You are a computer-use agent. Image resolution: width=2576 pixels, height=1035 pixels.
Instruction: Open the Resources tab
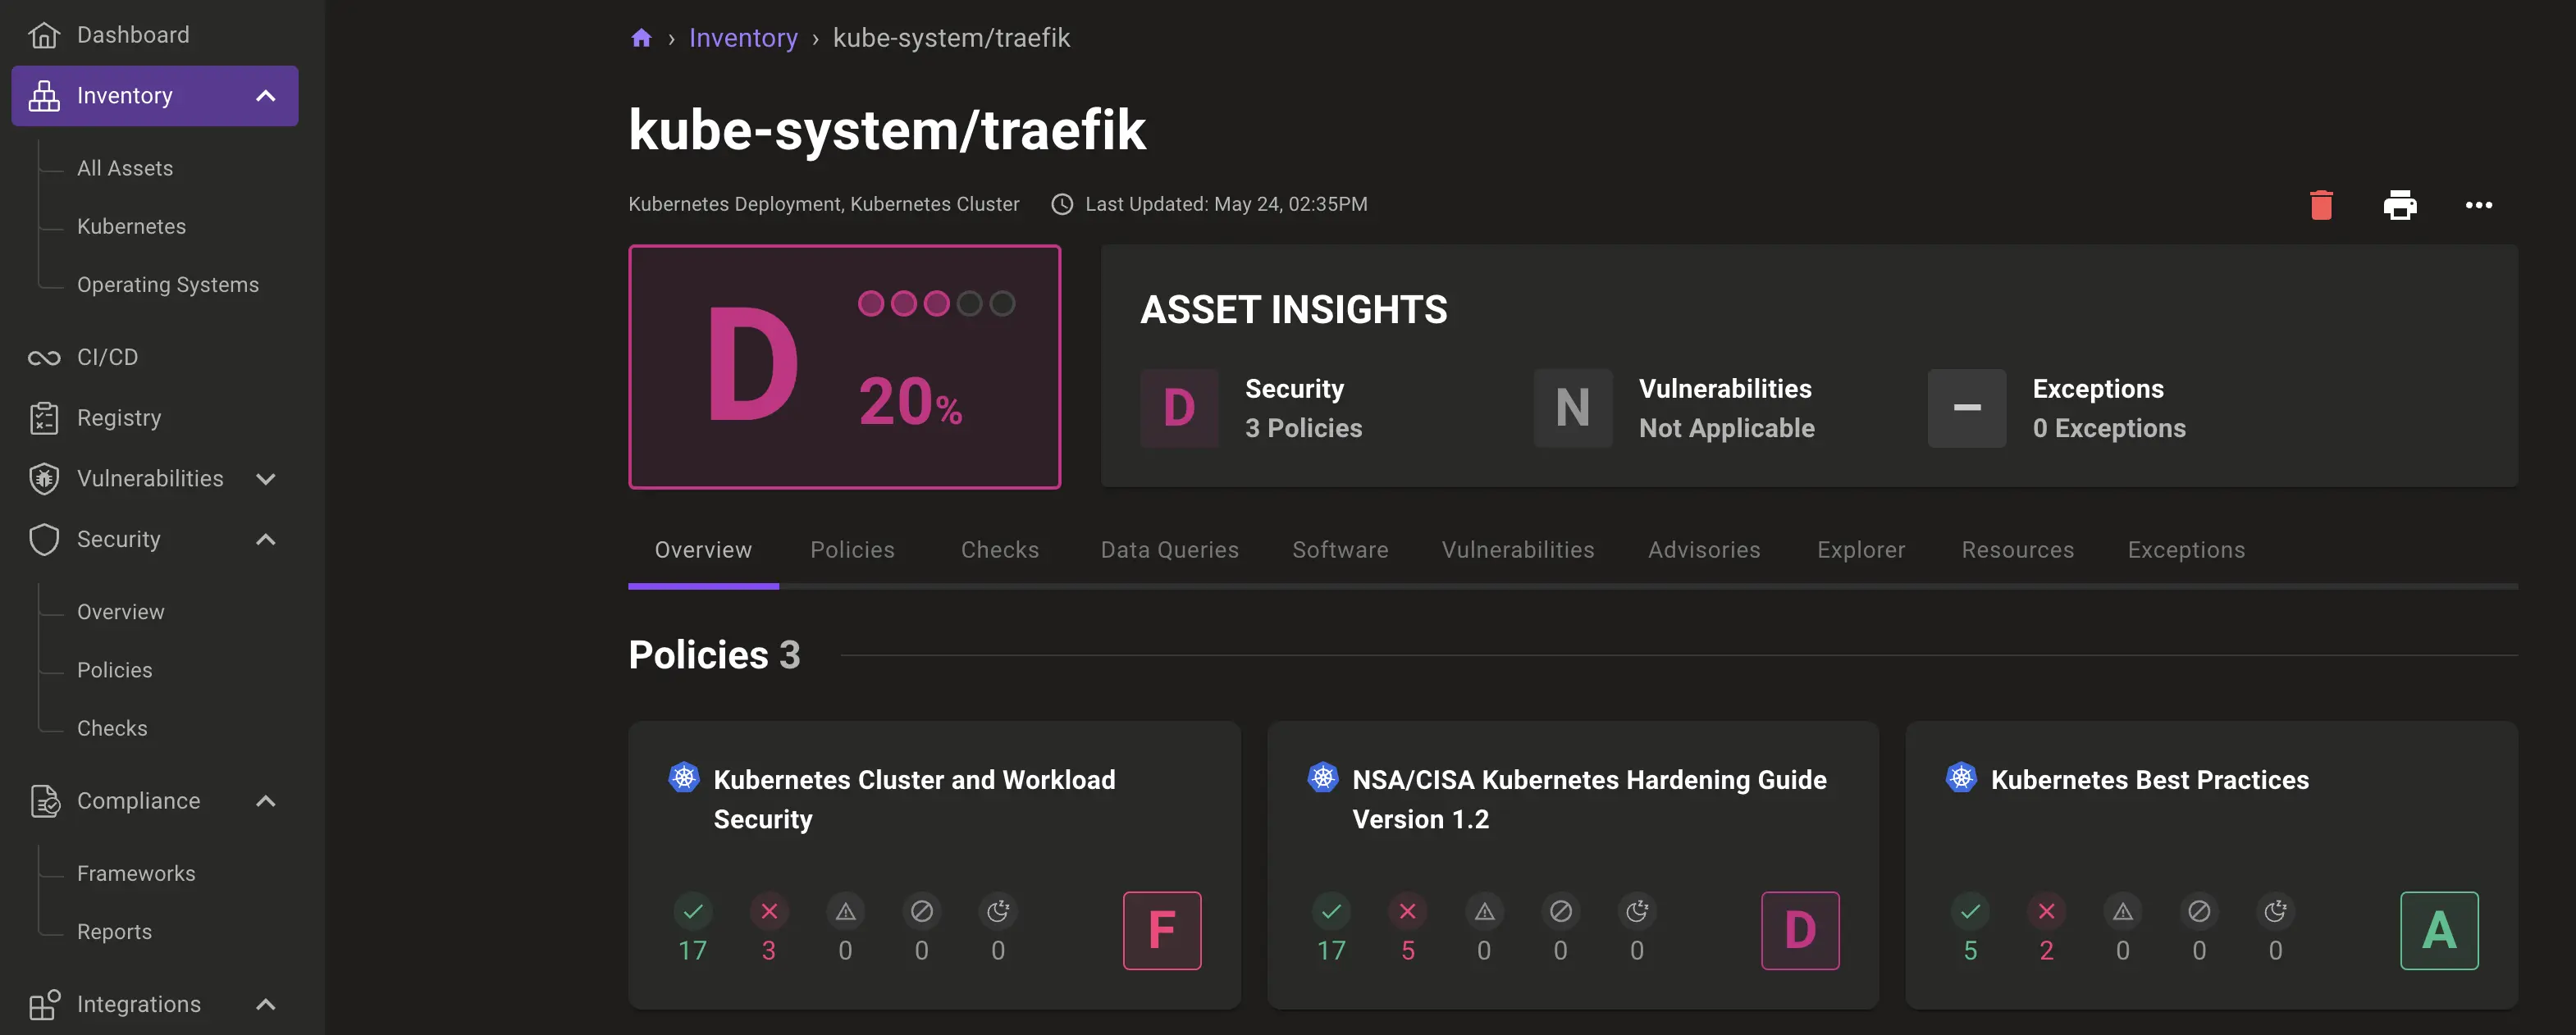[x=2017, y=550]
